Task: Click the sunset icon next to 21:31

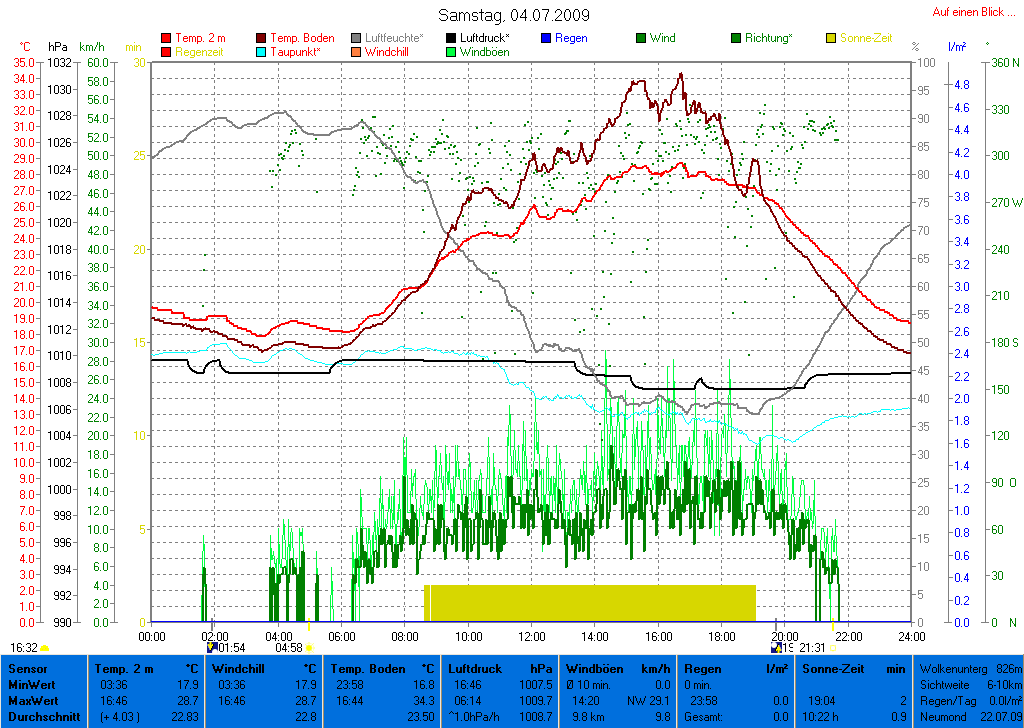Action: 834,648
